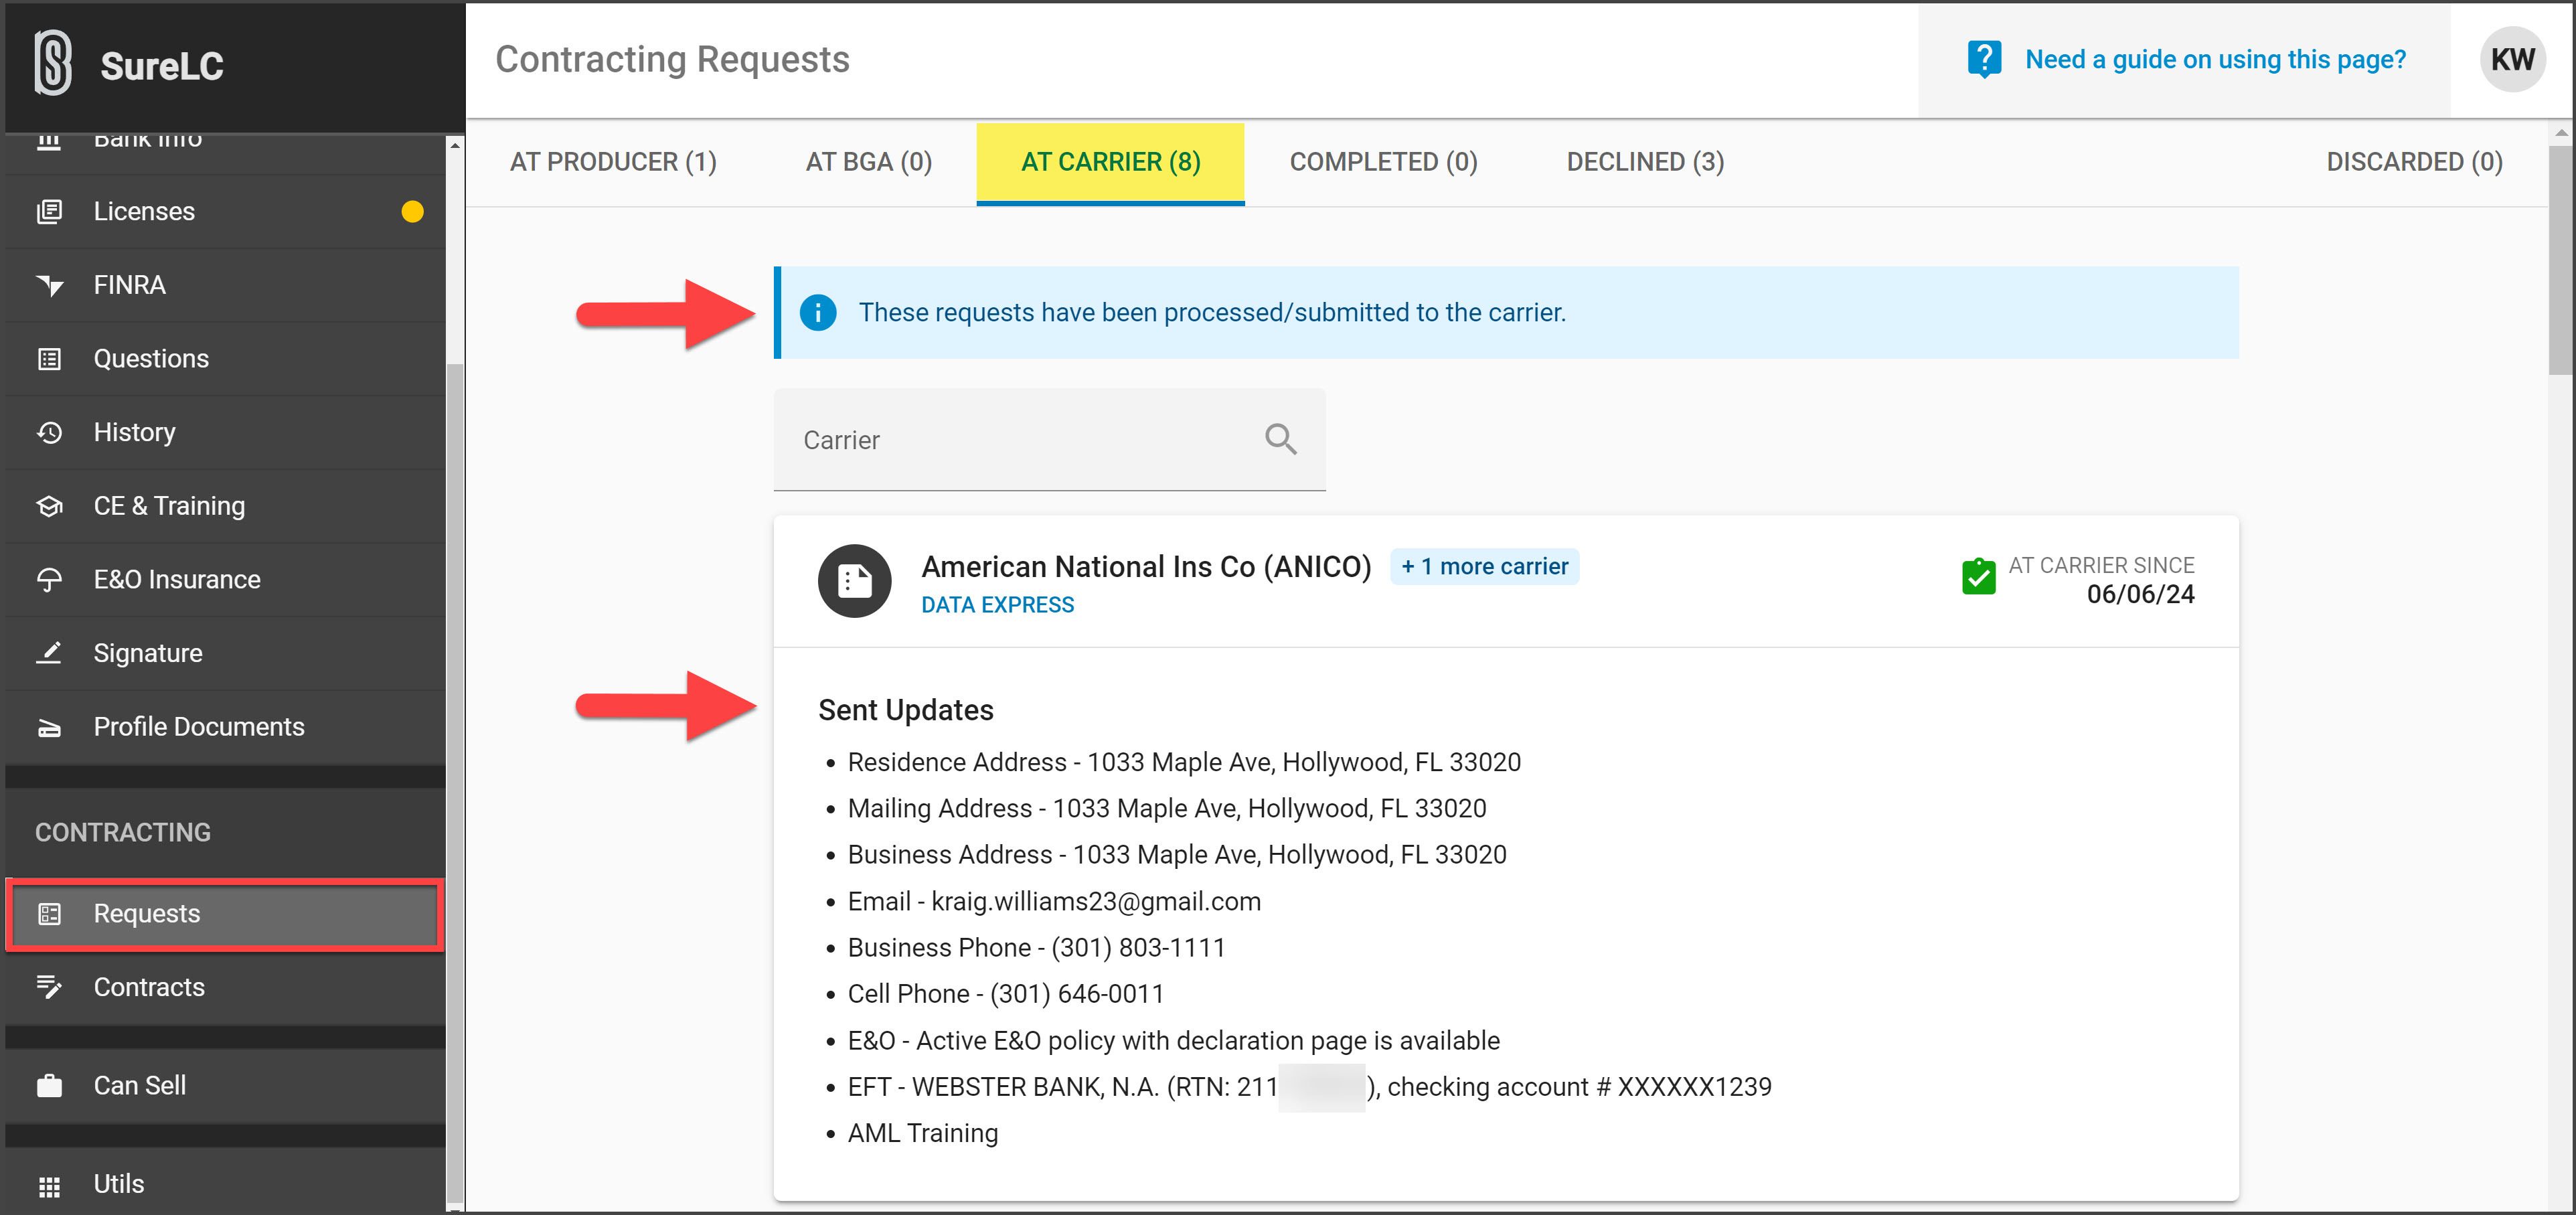Click Business Phone (301) 803-1111 line
The image size is (2576, 1215).
click(1036, 947)
